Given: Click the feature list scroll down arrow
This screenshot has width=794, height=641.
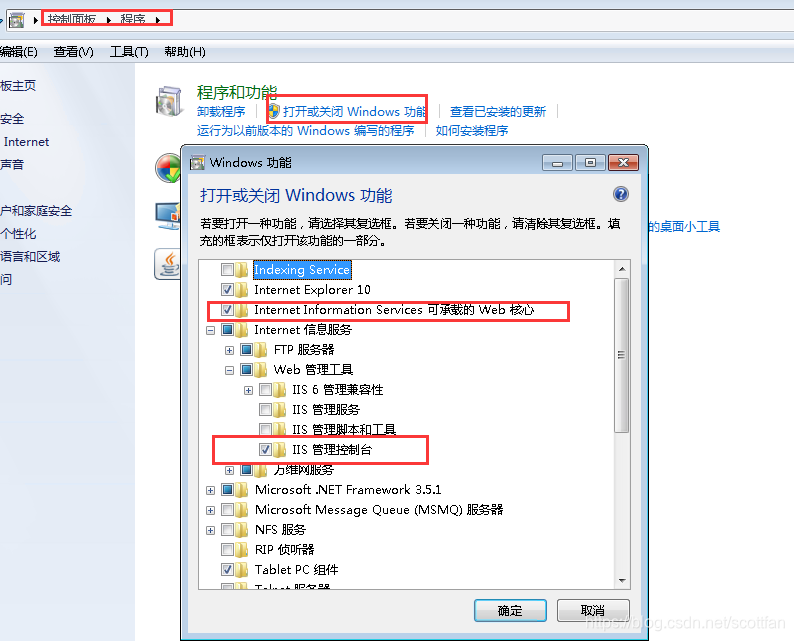Looking at the screenshot, I should (622, 581).
